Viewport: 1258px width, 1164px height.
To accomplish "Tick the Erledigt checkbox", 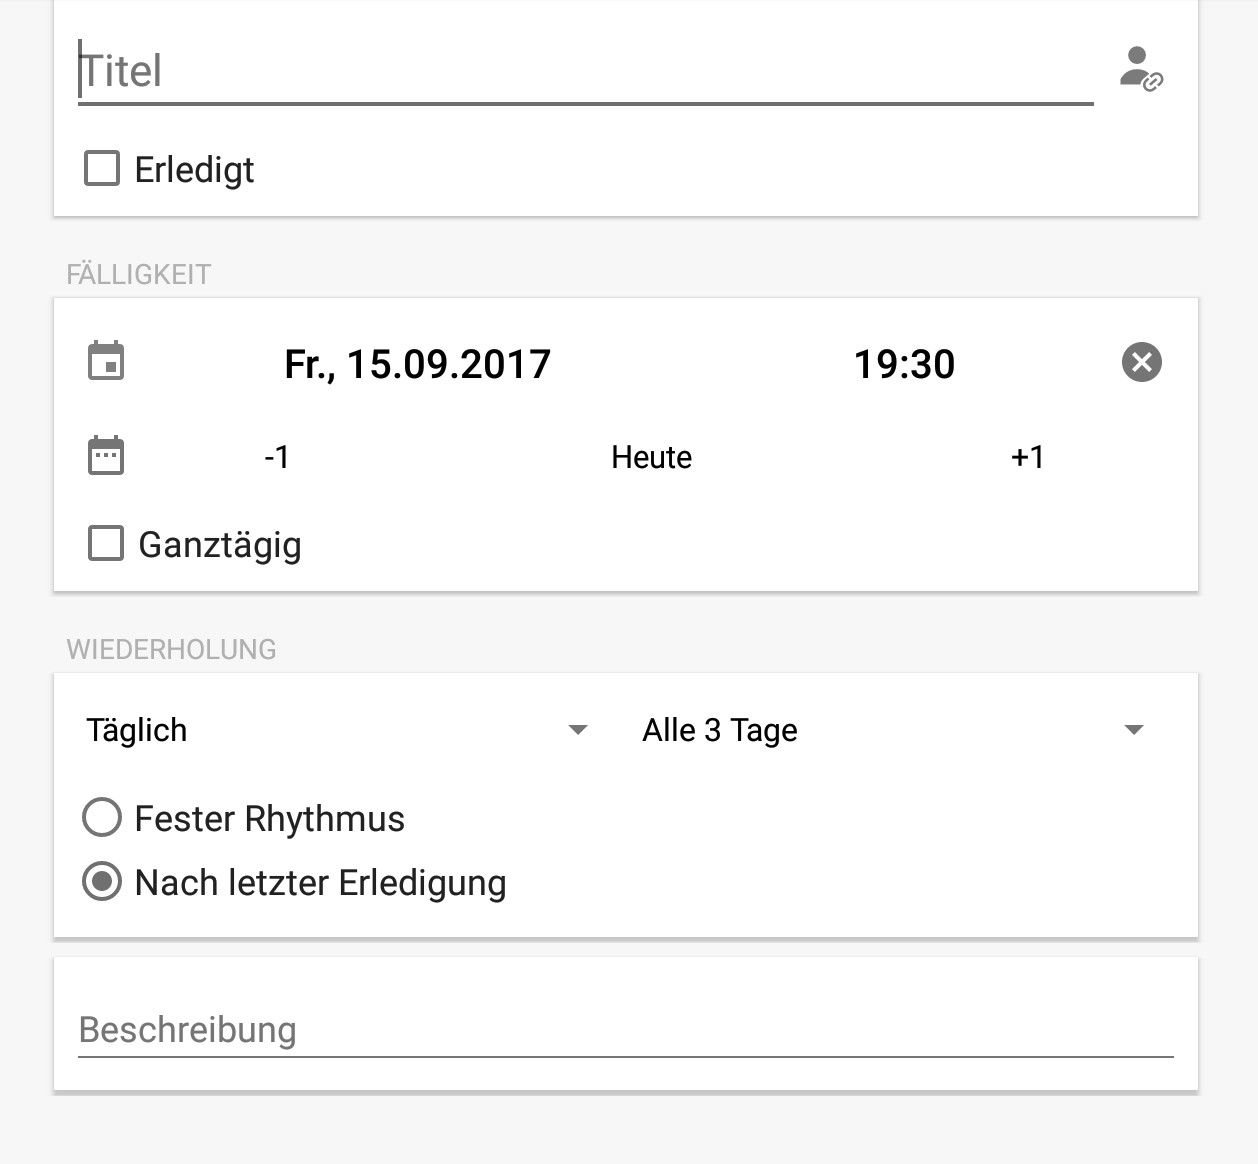I will point(102,168).
